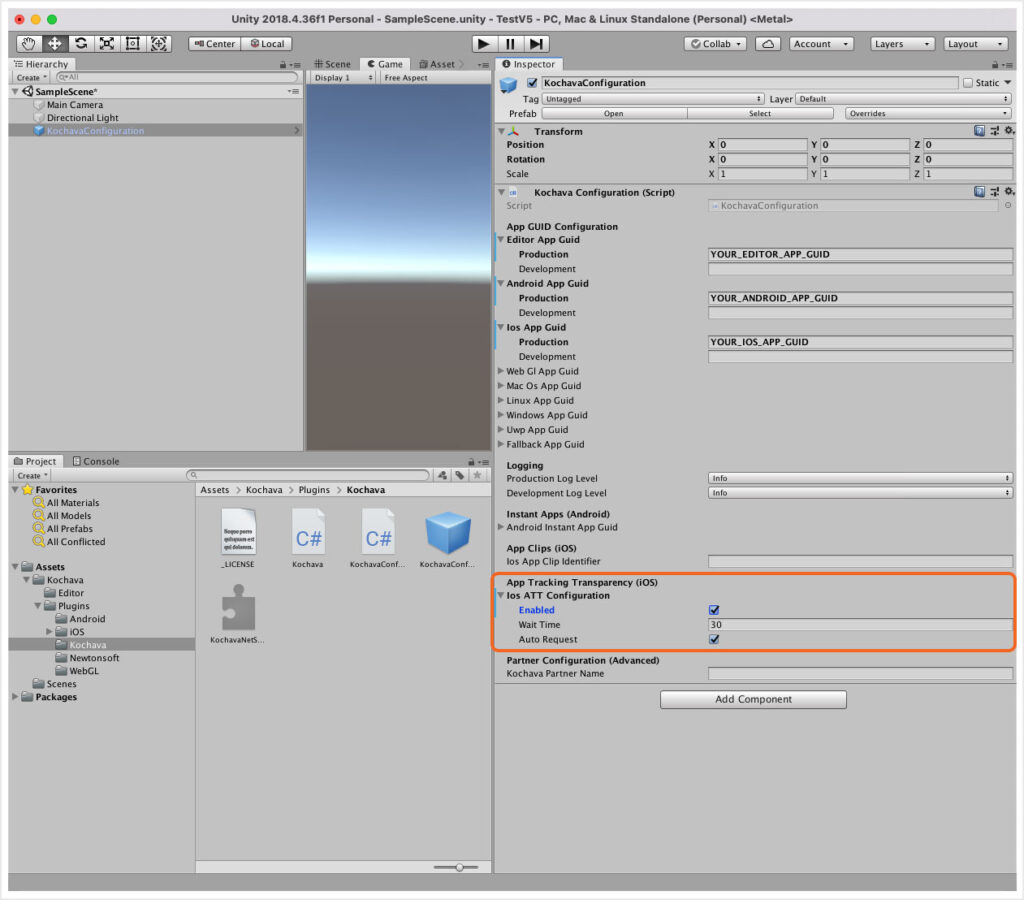Viewport: 1024px width, 900px height.
Task: Open Production Log Level dropdown
Action: (860, 478)
